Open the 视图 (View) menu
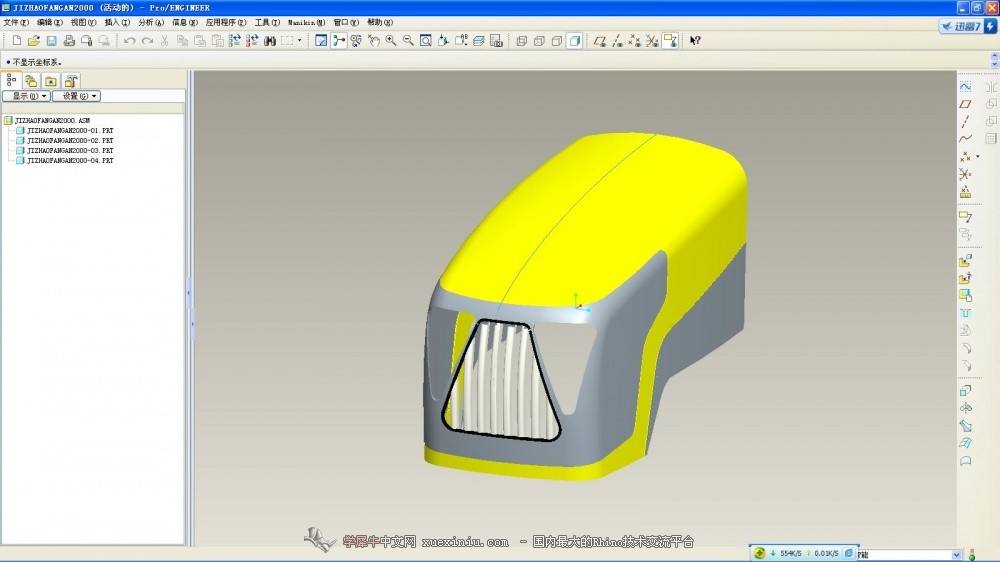Screen dimensions: 1000x562 tap(84, 22)
